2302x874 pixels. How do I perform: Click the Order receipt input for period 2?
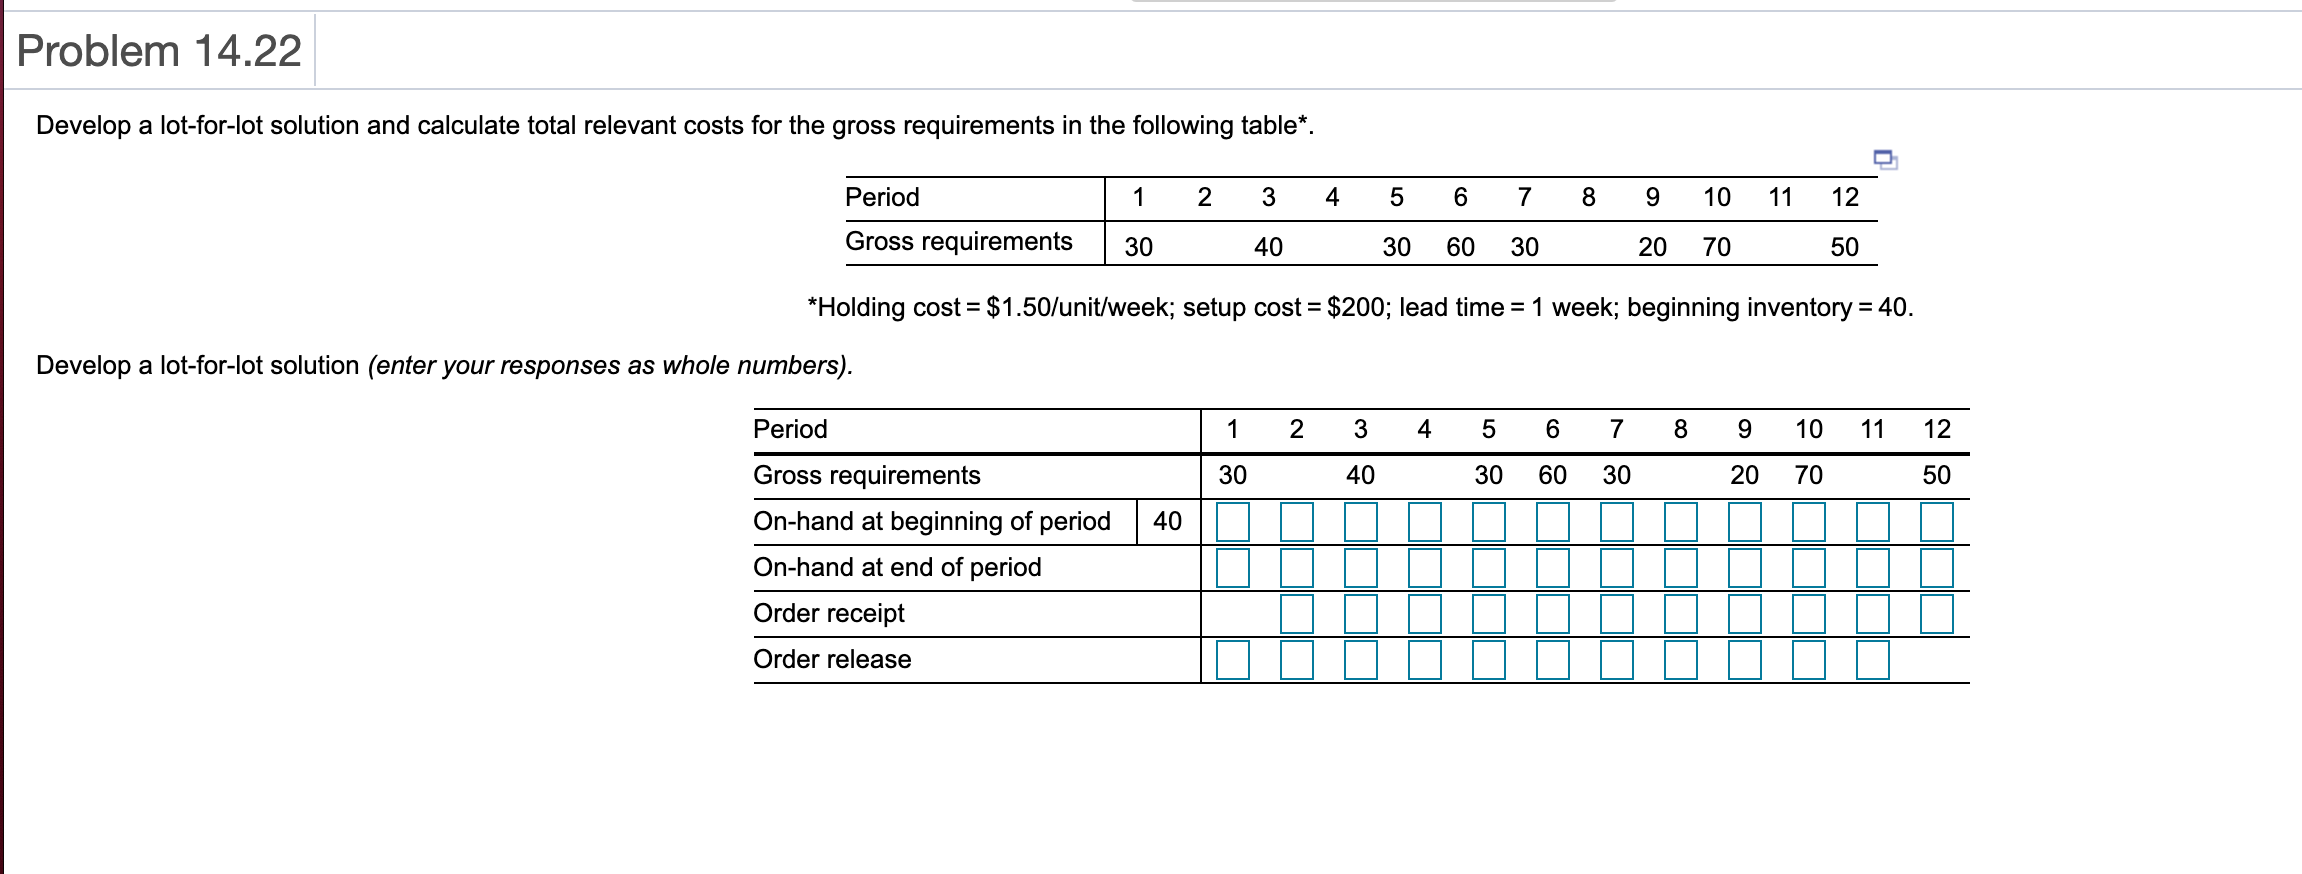tap(1297, 612)
